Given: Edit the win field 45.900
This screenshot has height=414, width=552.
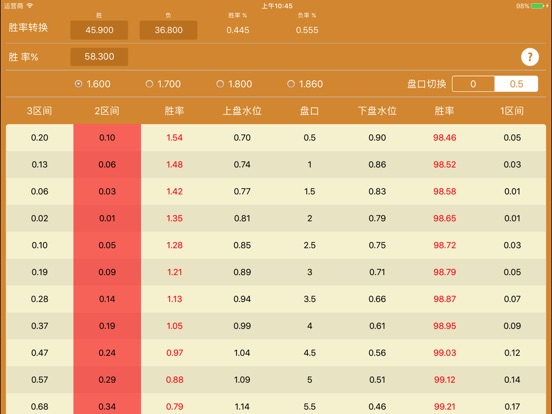Looking at the screenshot, I should coord(99,30).
